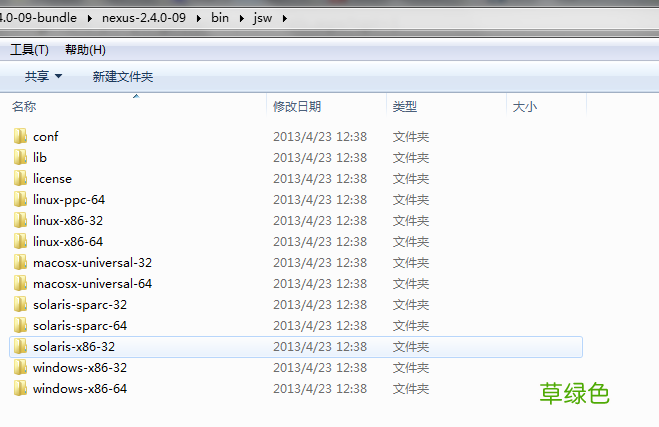Click the license folder icon
Image resolution: width=659 pixels, height=427 pixels.
coord(20,178)
